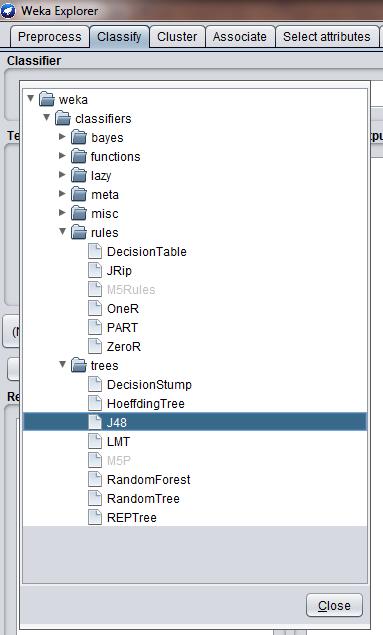The height and width of the screenshot is (635, 383).
Task: Click the classifiers folder icon
Action: (63, 118)
